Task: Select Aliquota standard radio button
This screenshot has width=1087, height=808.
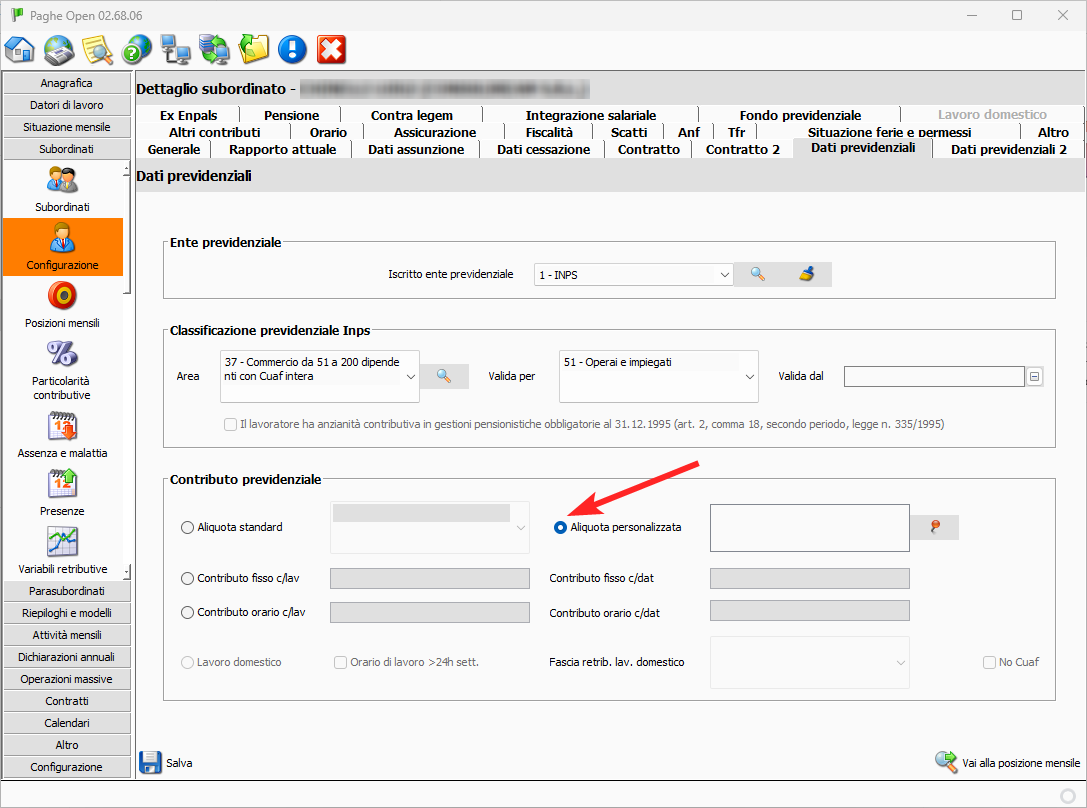Action: [x=188, y=527]
